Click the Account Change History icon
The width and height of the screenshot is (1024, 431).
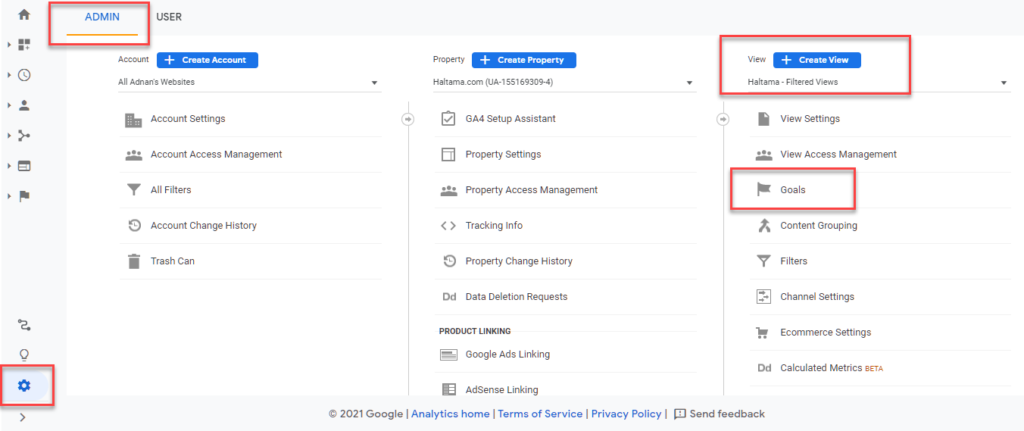tap(133, 226)
